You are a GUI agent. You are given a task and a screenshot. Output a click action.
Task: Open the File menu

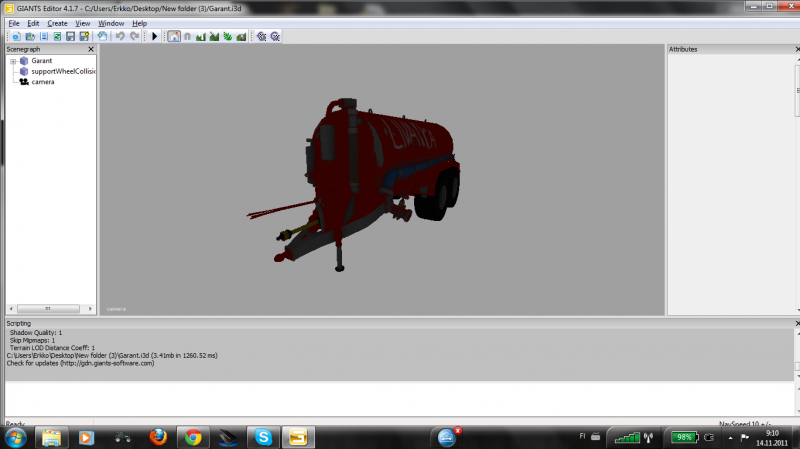pos(14,23)
